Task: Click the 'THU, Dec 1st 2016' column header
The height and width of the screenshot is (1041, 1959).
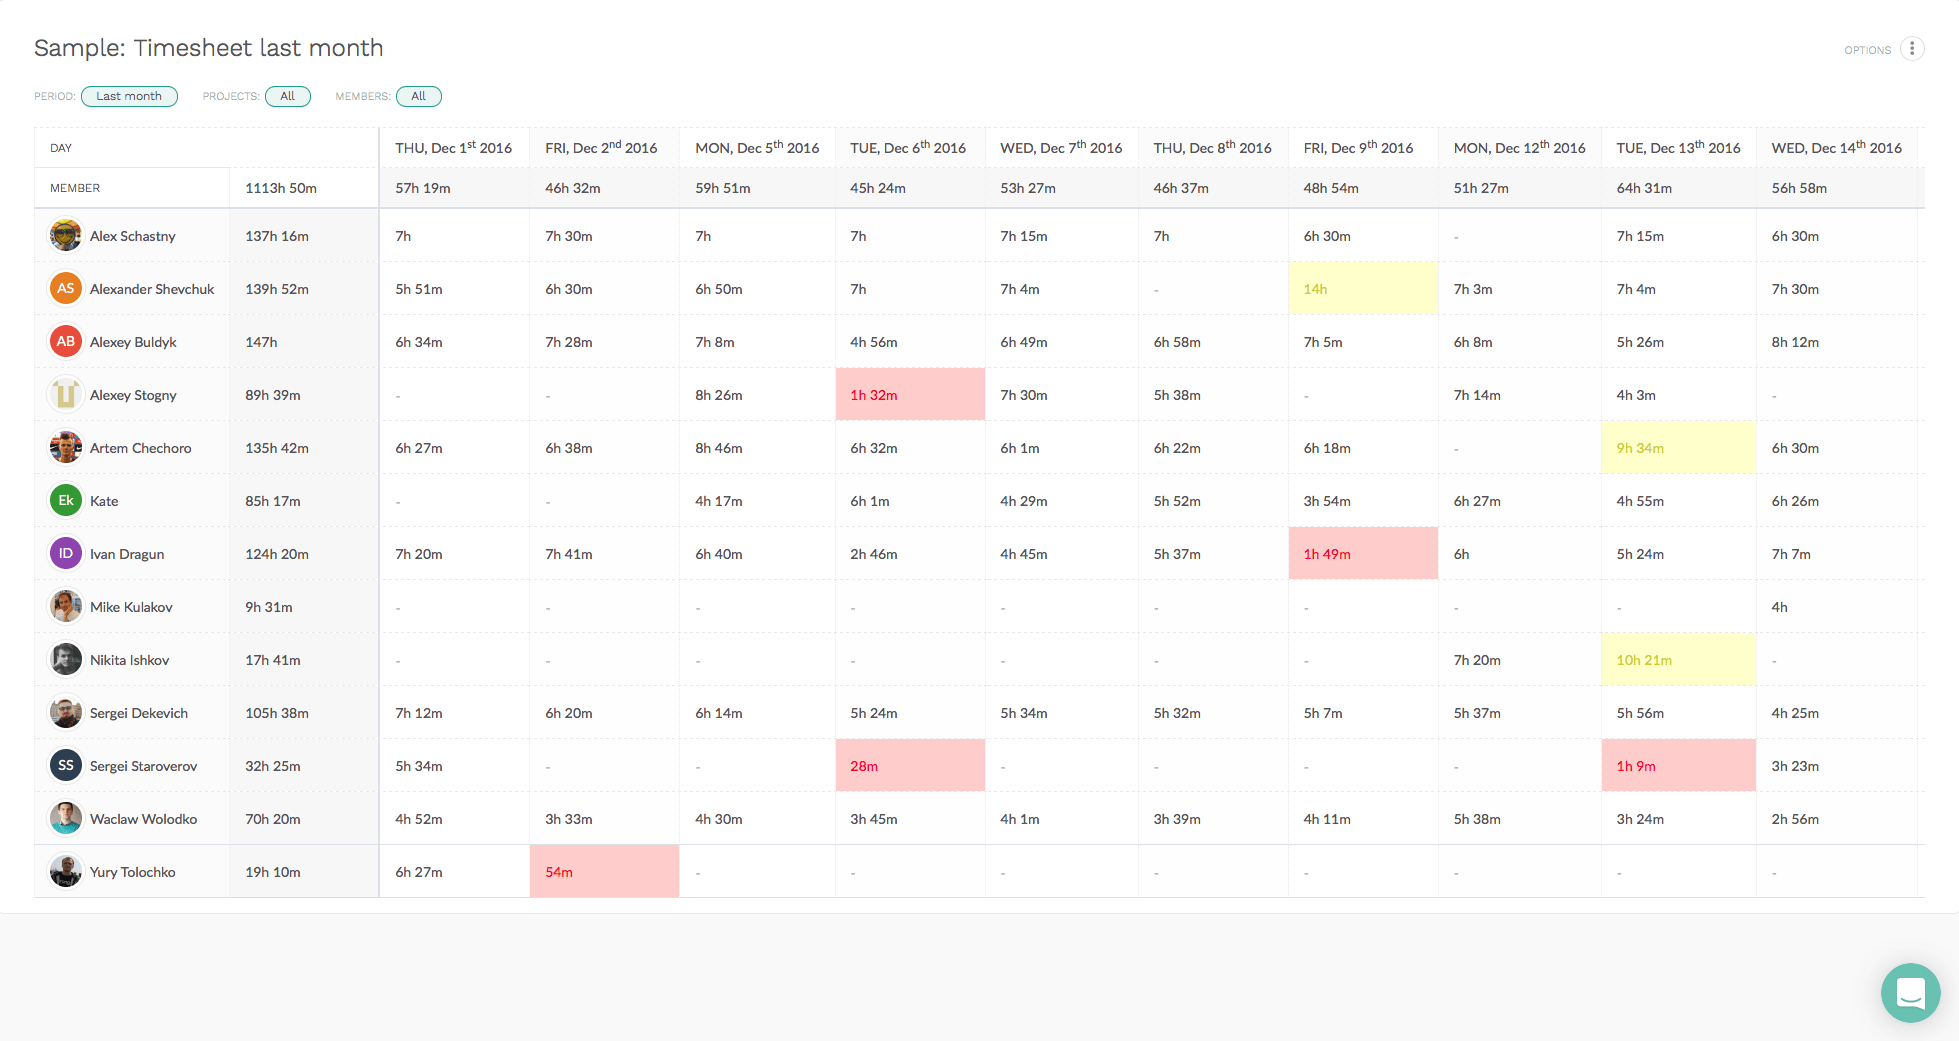Action: click(x=453, y=148)
